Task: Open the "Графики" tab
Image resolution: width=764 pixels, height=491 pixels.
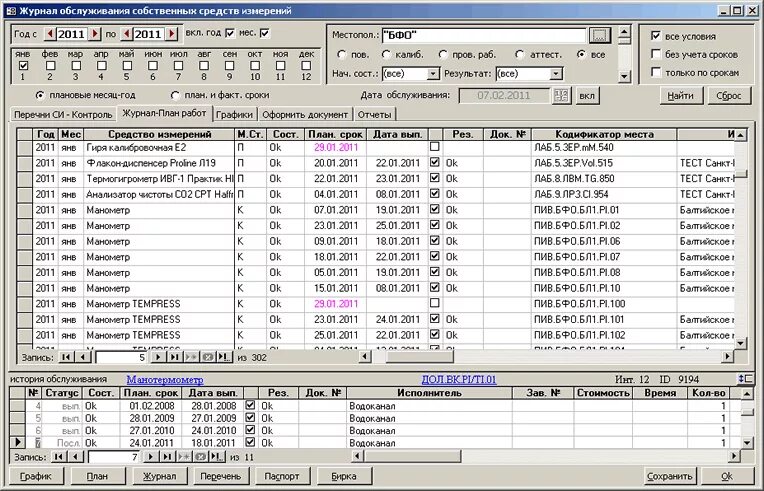Action: 234,115
